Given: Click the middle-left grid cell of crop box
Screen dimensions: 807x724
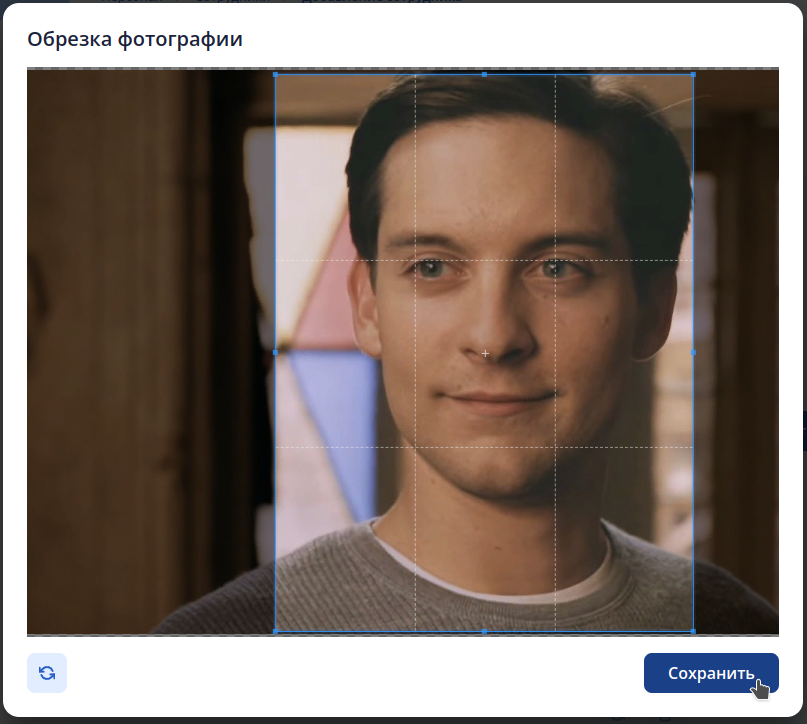Looking at the screenshot, I should click(x=344, y=353).
